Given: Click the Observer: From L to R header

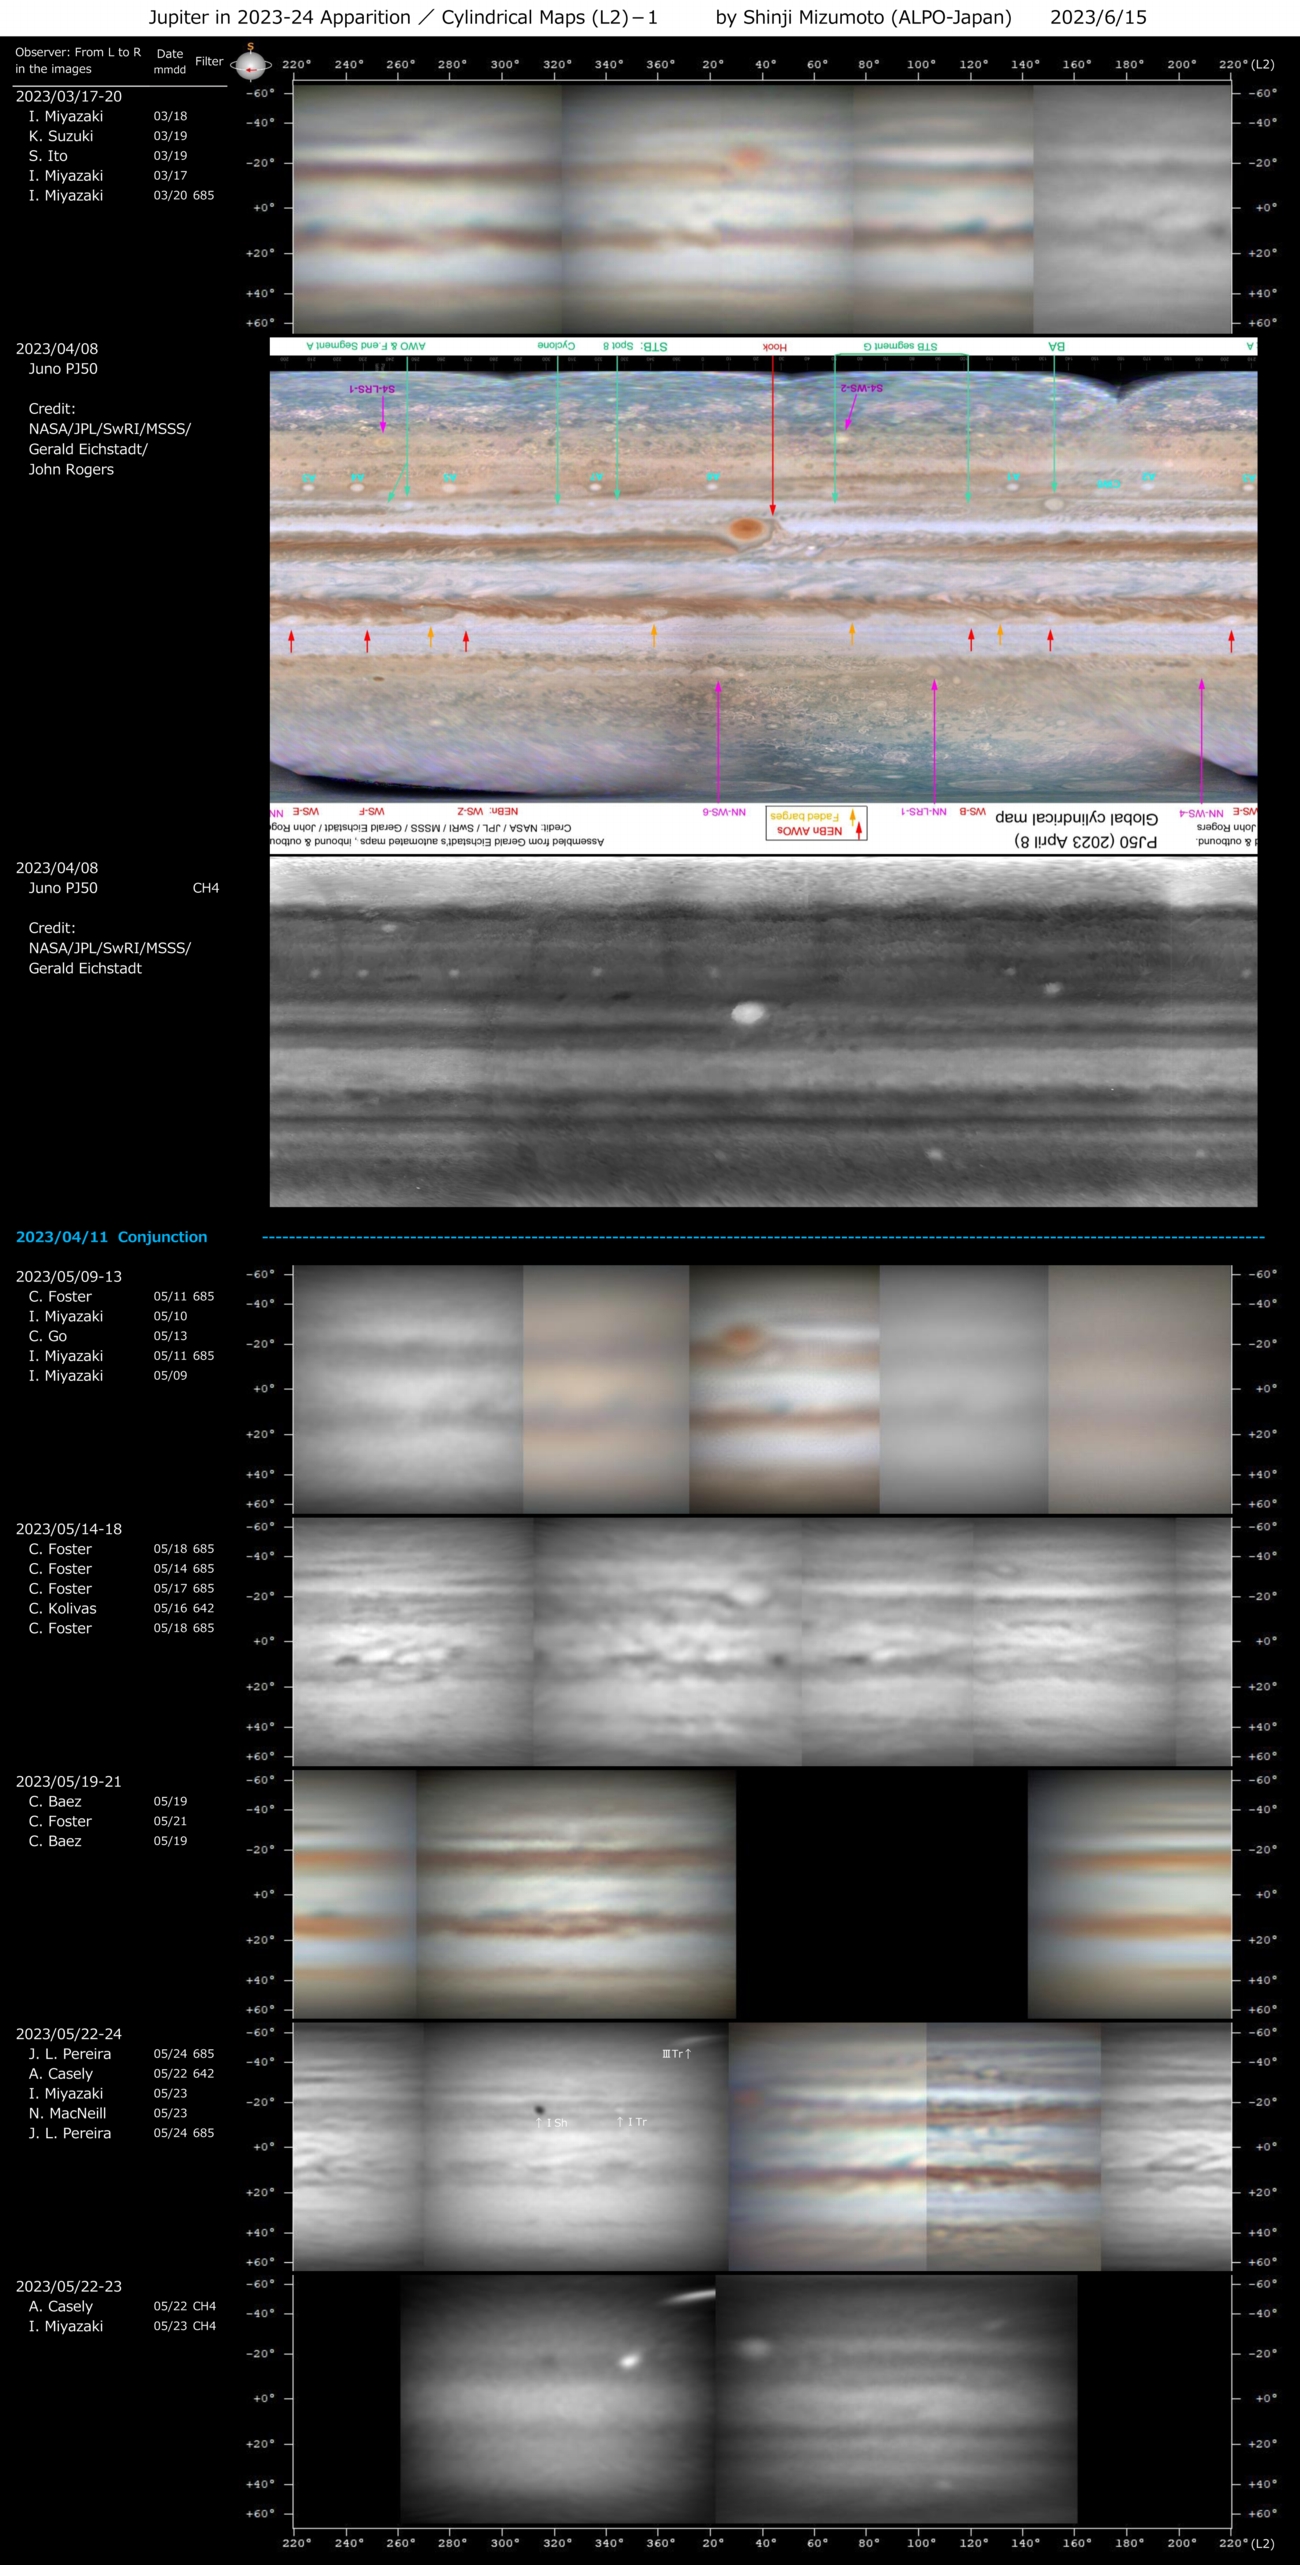Looking at the screenshot, I should [78, 60].
